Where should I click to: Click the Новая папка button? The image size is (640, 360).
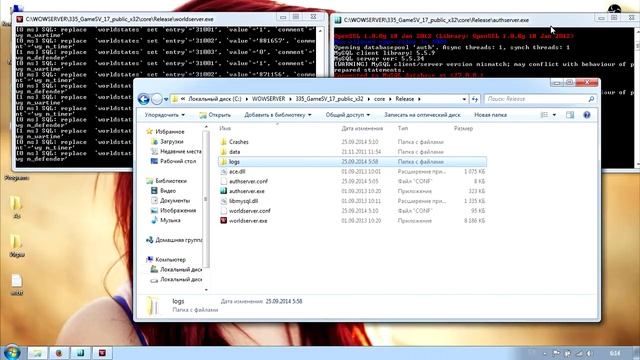[490, 115]
